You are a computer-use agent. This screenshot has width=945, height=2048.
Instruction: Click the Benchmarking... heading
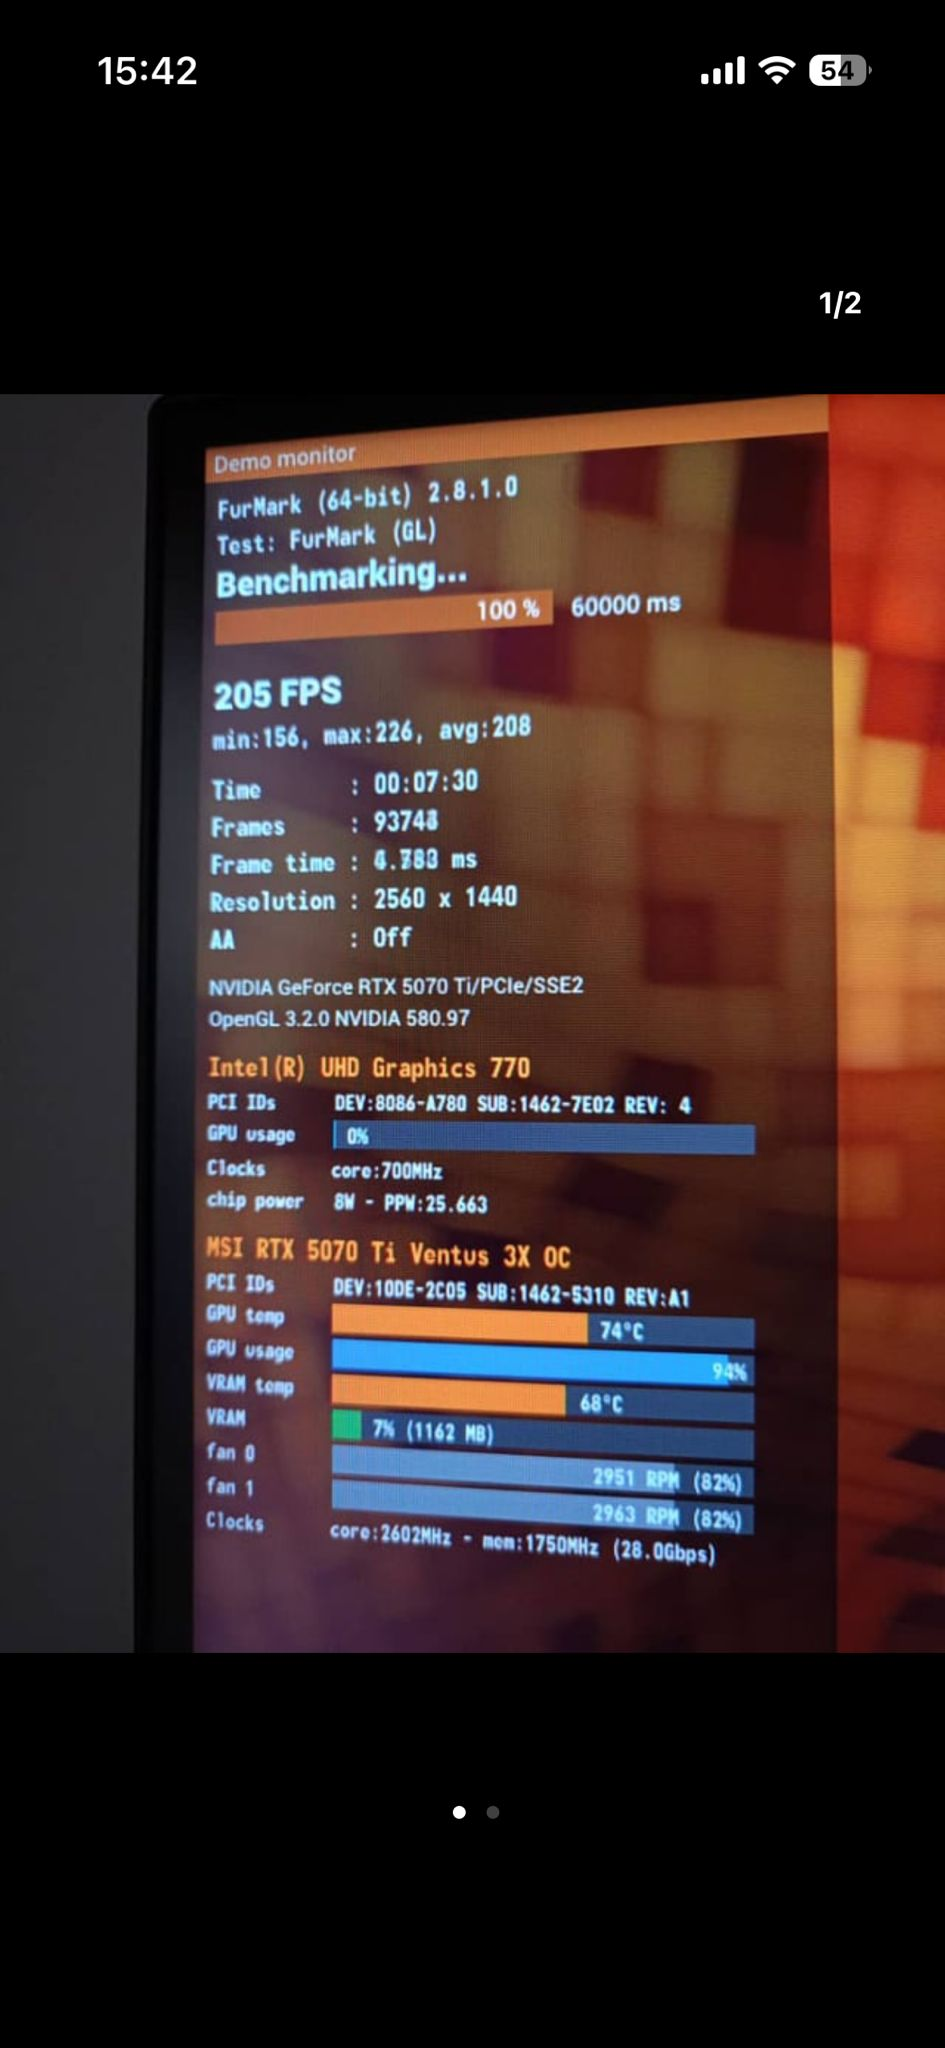coord(341,577)
